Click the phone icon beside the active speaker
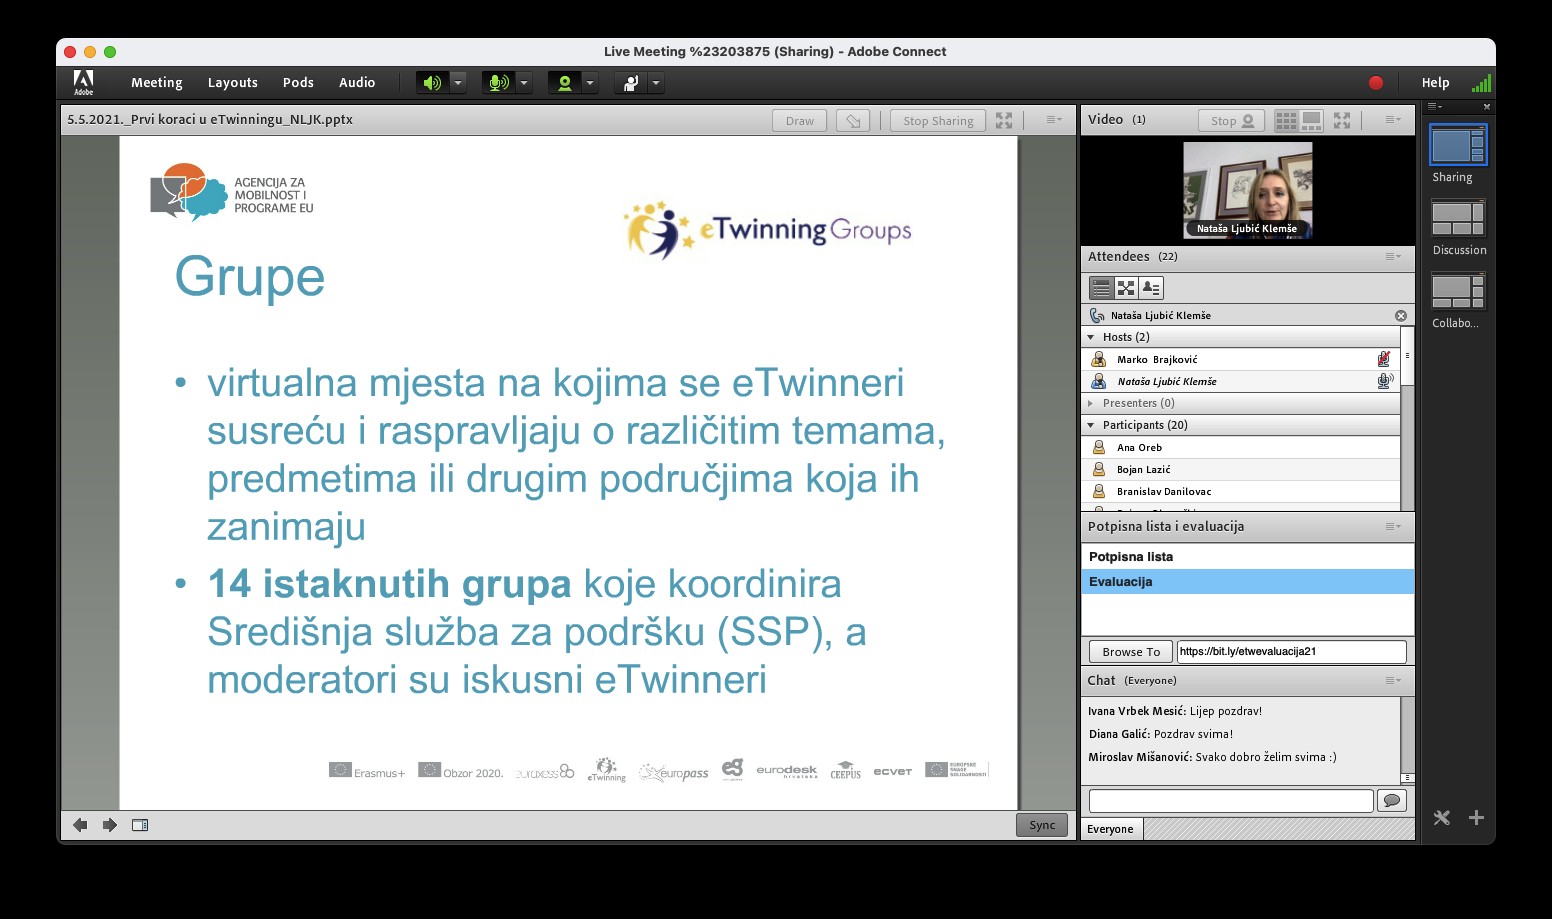Viewport: 1552px width, 919px height. tap(1097, 315)
